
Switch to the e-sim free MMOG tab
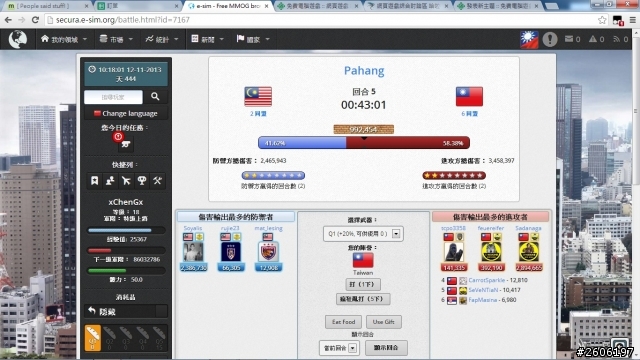click(x=229, y=6)
